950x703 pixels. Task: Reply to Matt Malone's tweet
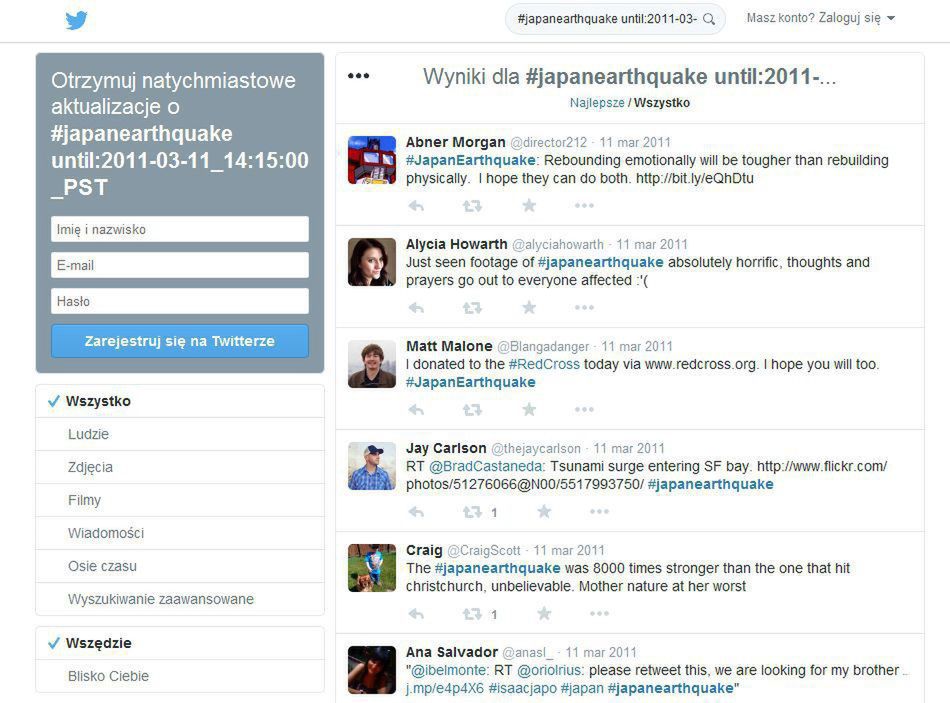click(416, 410)
